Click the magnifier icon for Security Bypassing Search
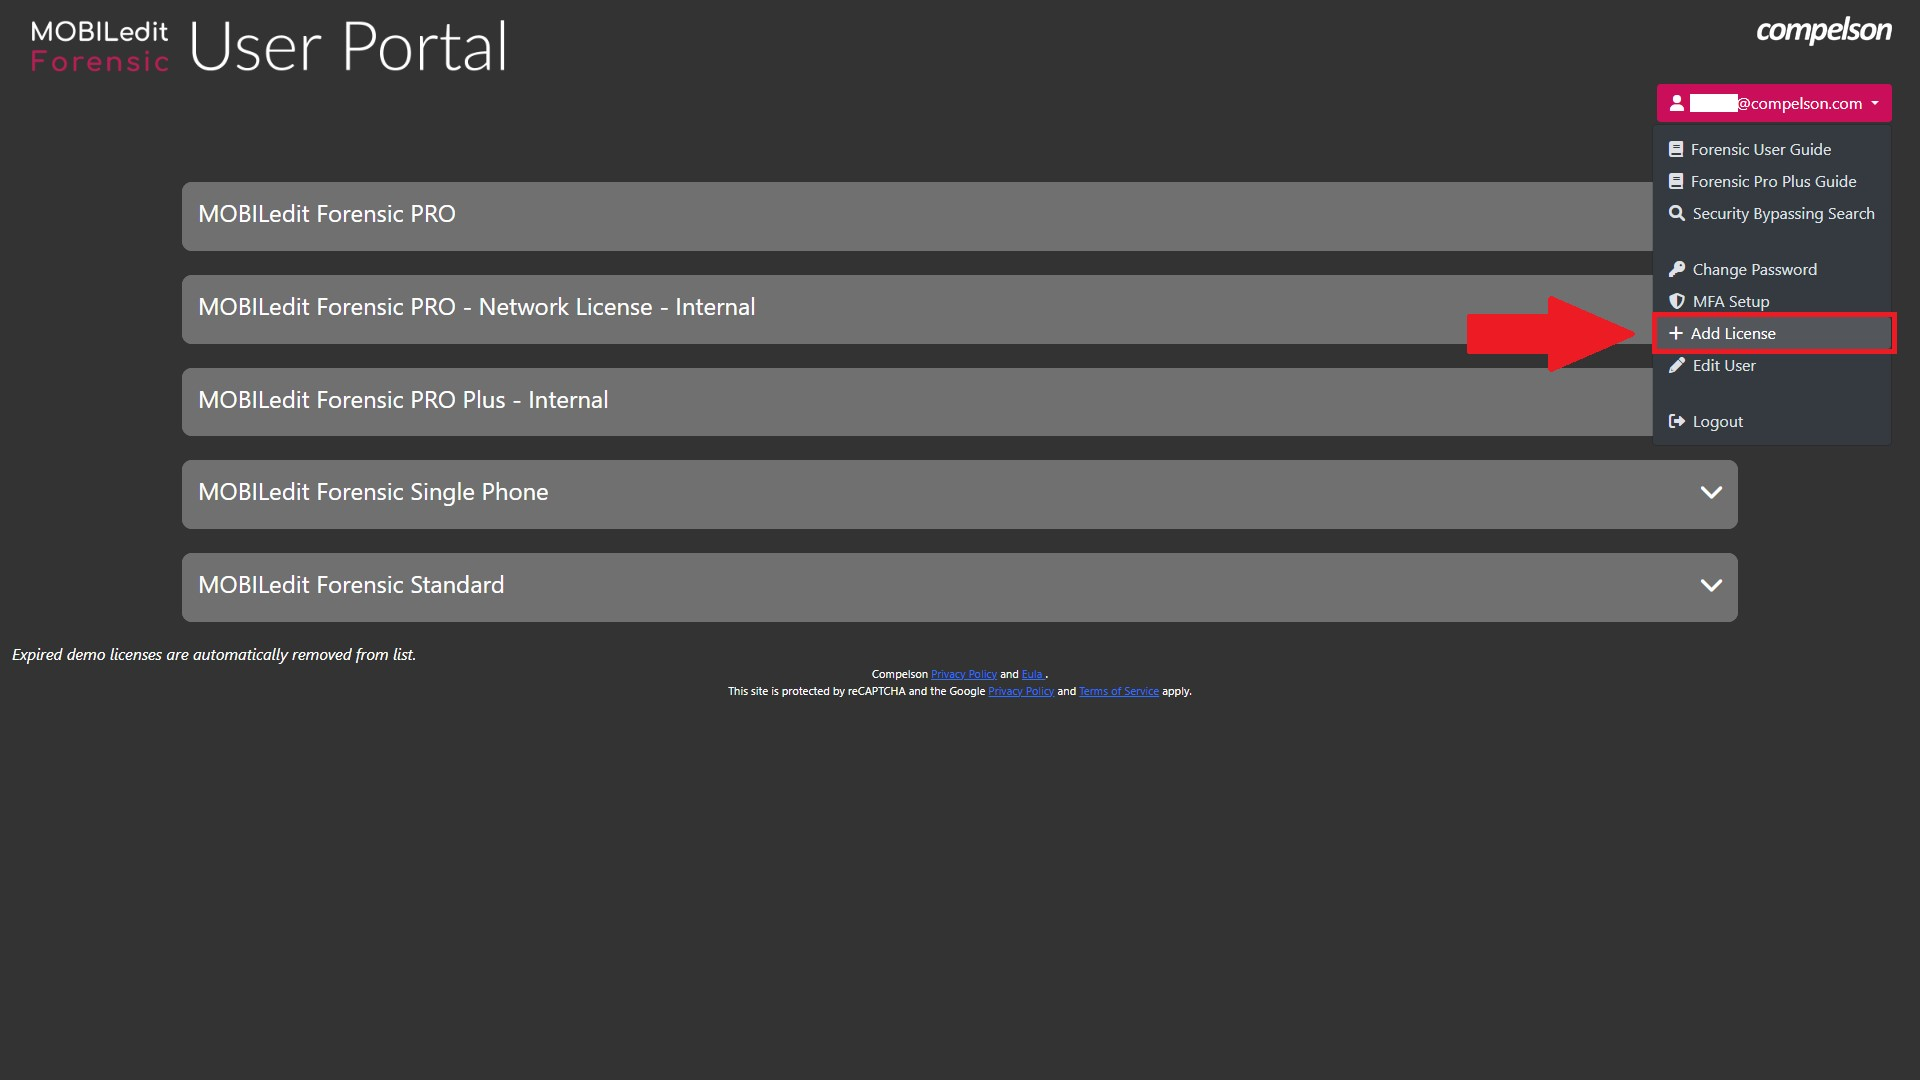 click(1677, 213)
